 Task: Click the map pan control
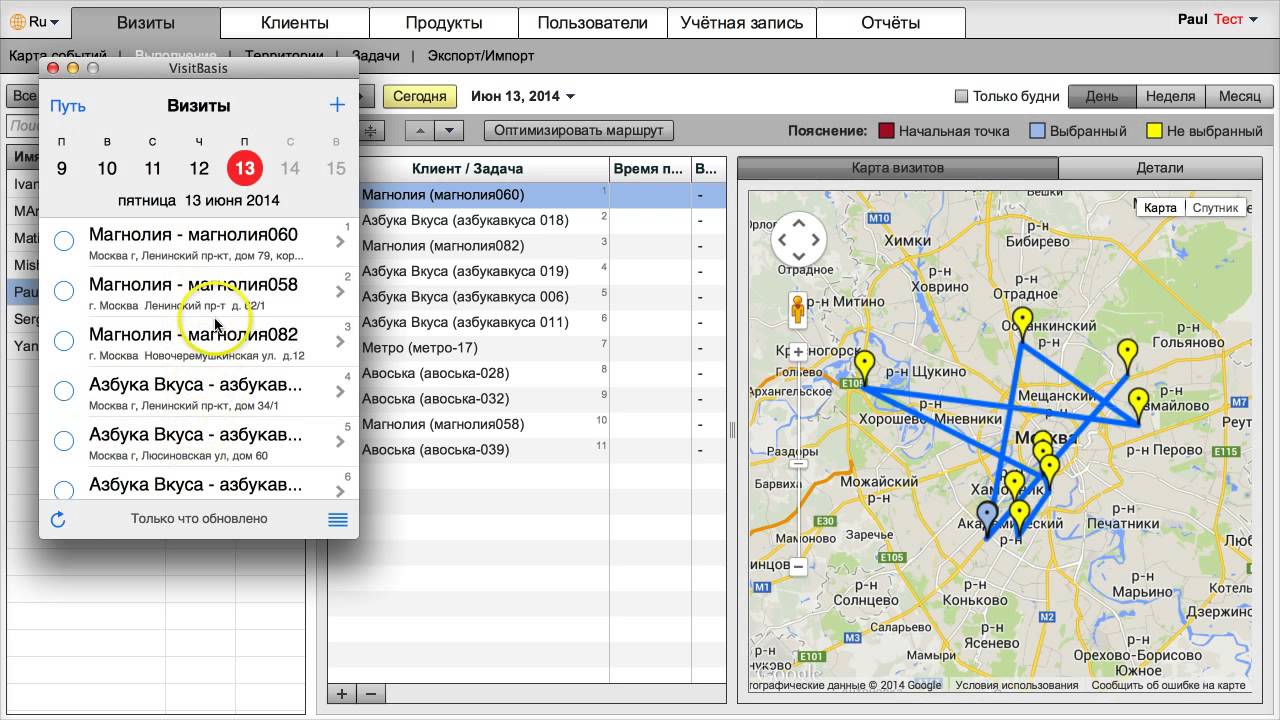click(799, 240)
